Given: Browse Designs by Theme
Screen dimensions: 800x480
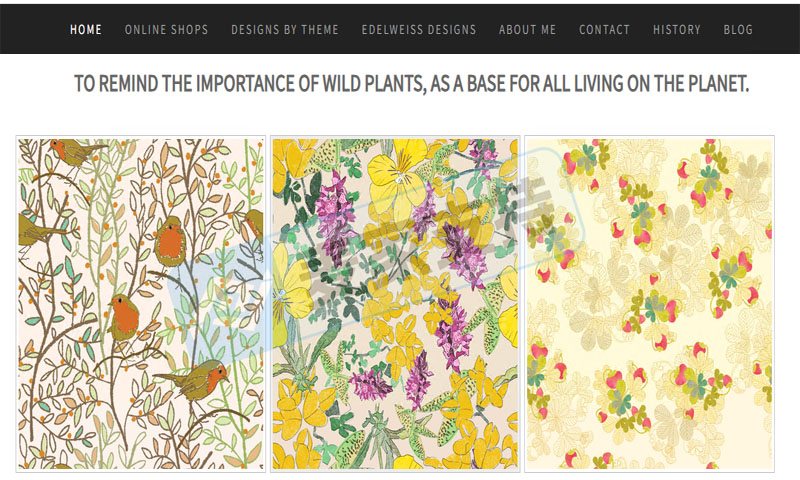Looking at the screenshot, I should [x=285, y=30].
